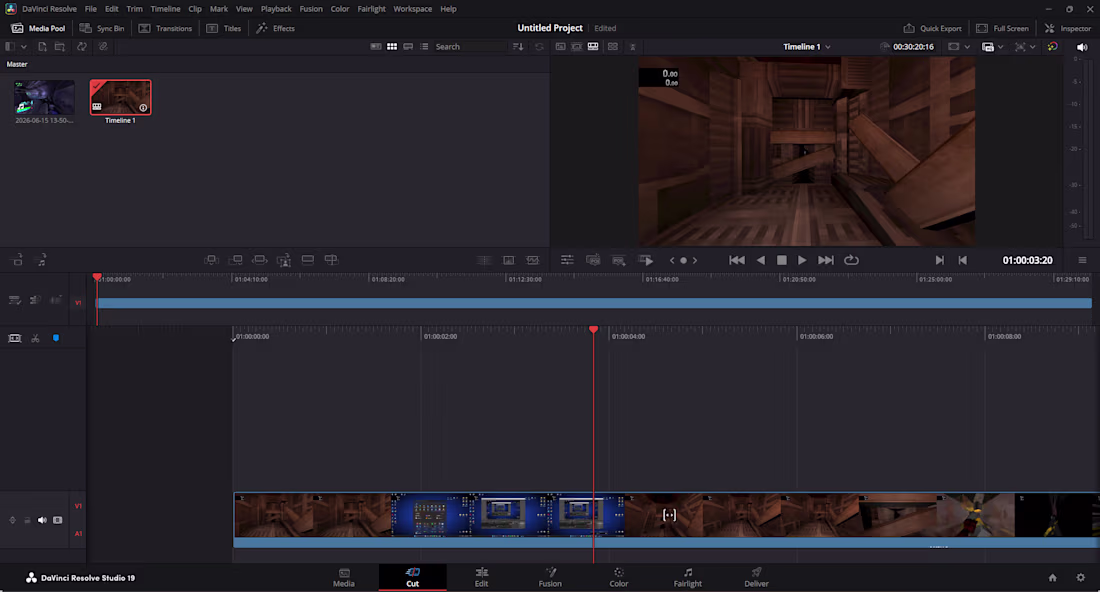Open the Bypass color grades icon
1100x592 pixels.
click(x=1052, y=46)
